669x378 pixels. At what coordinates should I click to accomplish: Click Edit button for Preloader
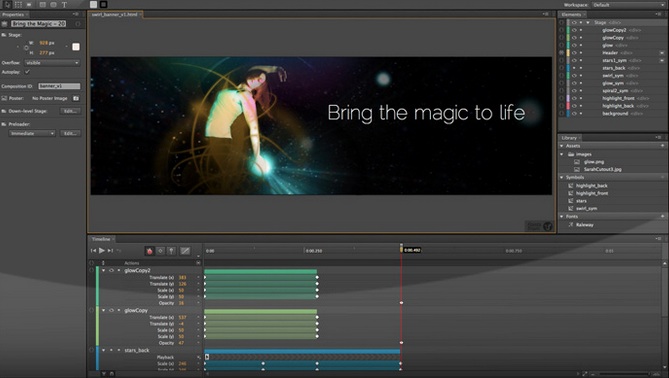70,134
